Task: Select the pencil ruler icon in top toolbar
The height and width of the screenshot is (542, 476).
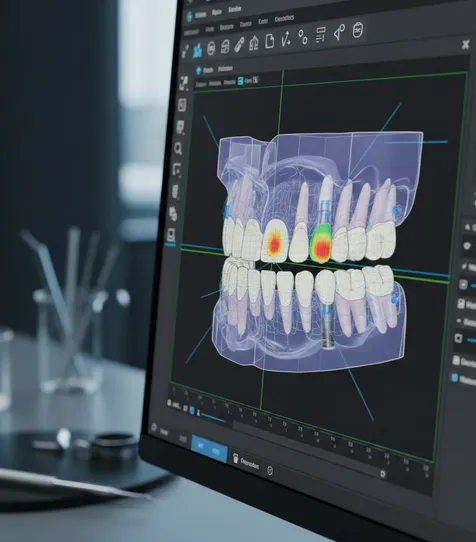Action: (x=239, y=45)
